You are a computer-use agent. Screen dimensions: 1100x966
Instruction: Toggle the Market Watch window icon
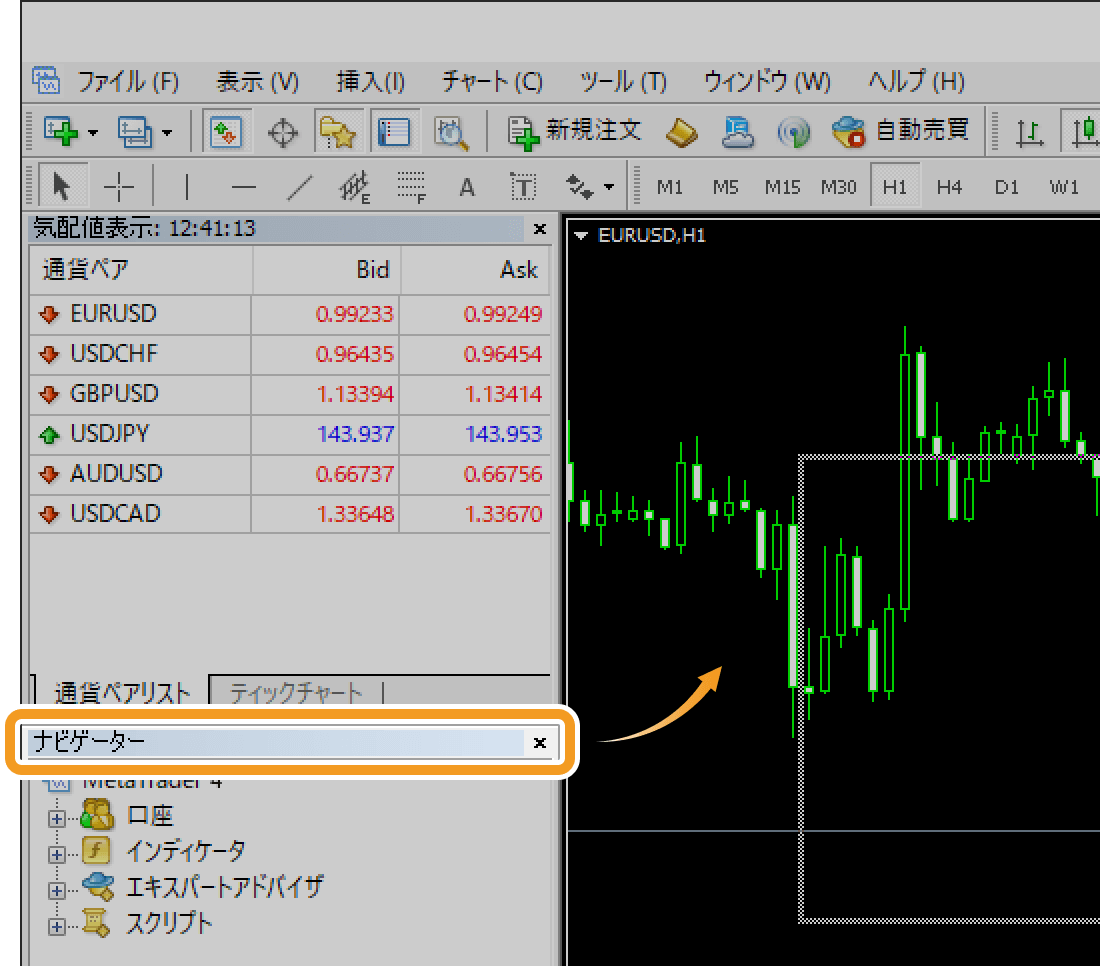click(x=226, y=131)
